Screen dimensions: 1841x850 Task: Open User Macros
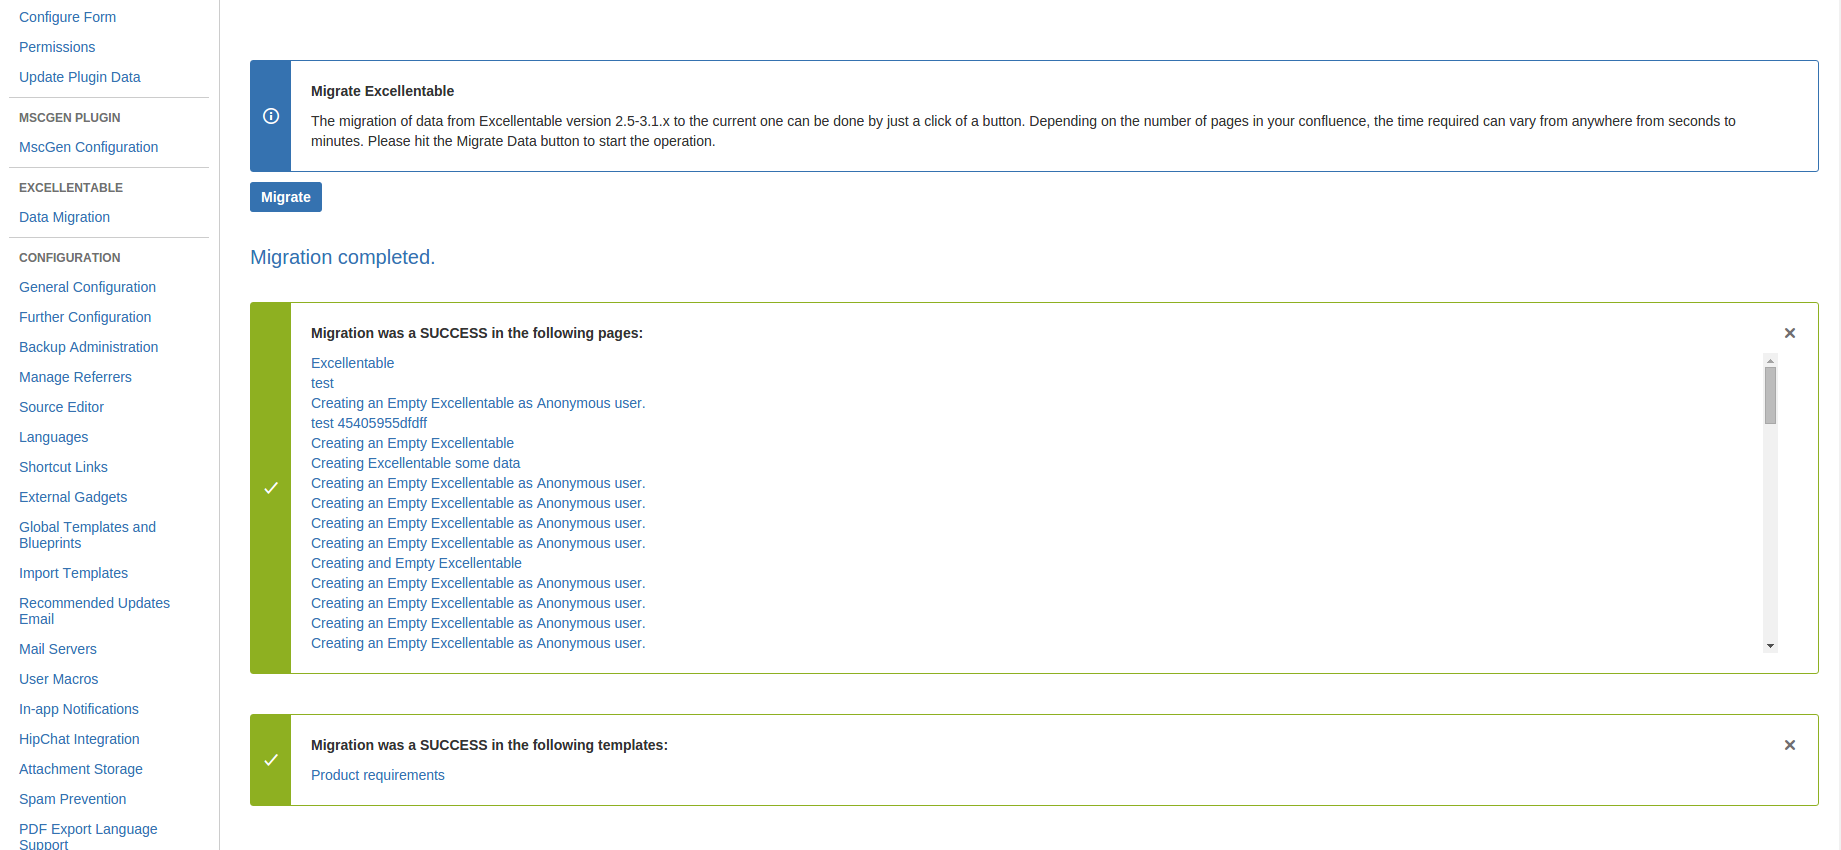pos(58,679)
